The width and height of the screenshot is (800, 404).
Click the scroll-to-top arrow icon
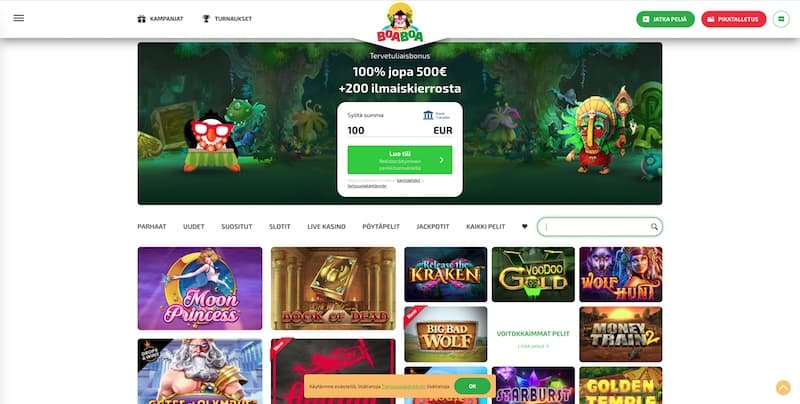click(783, 388)
